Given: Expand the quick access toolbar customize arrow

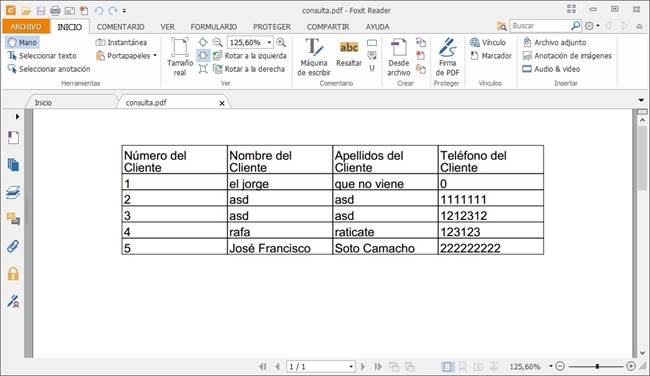Looking at the screenshot, I should coord(124,11).
